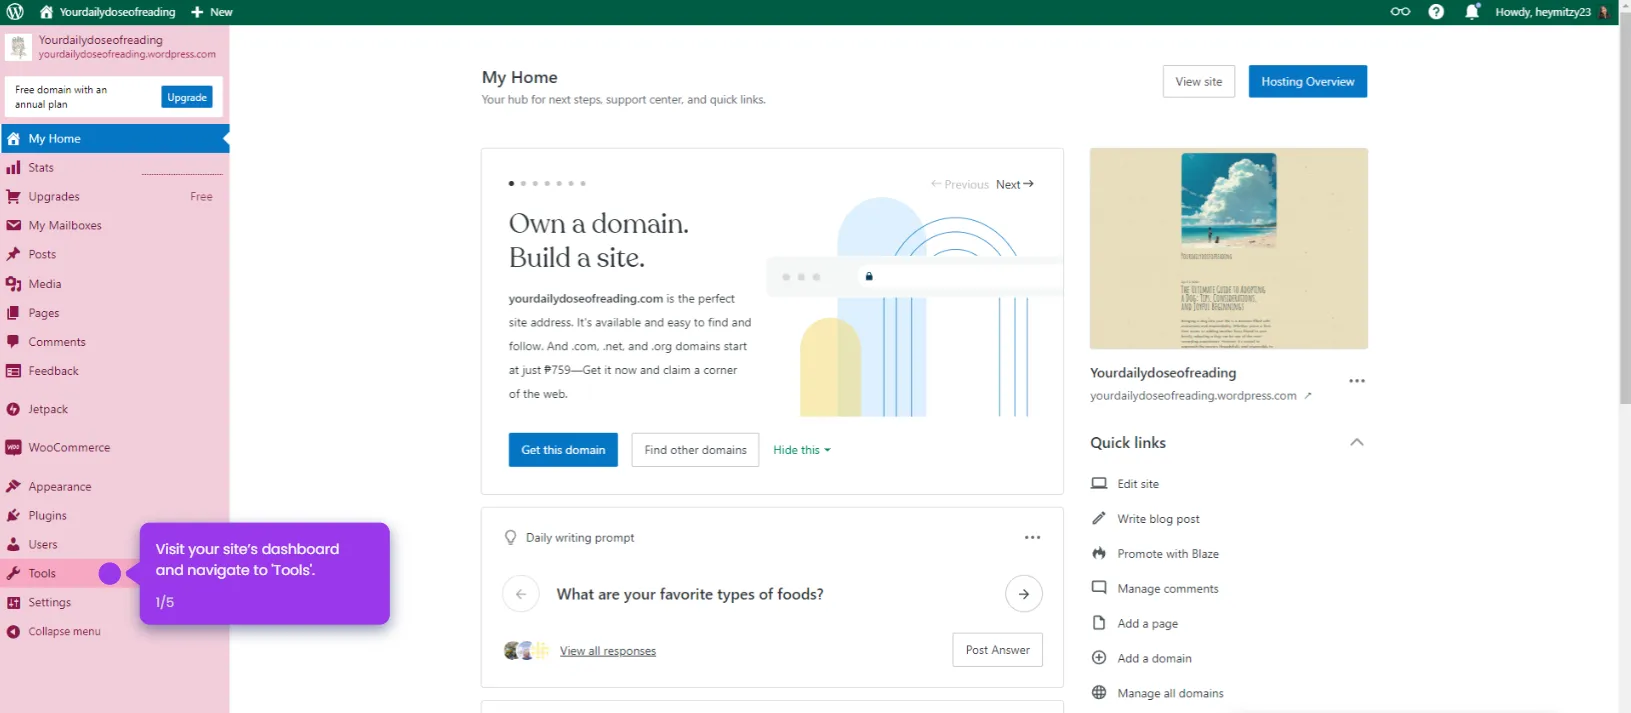Click the site avatar in sidebar header

tap(18, 47)
